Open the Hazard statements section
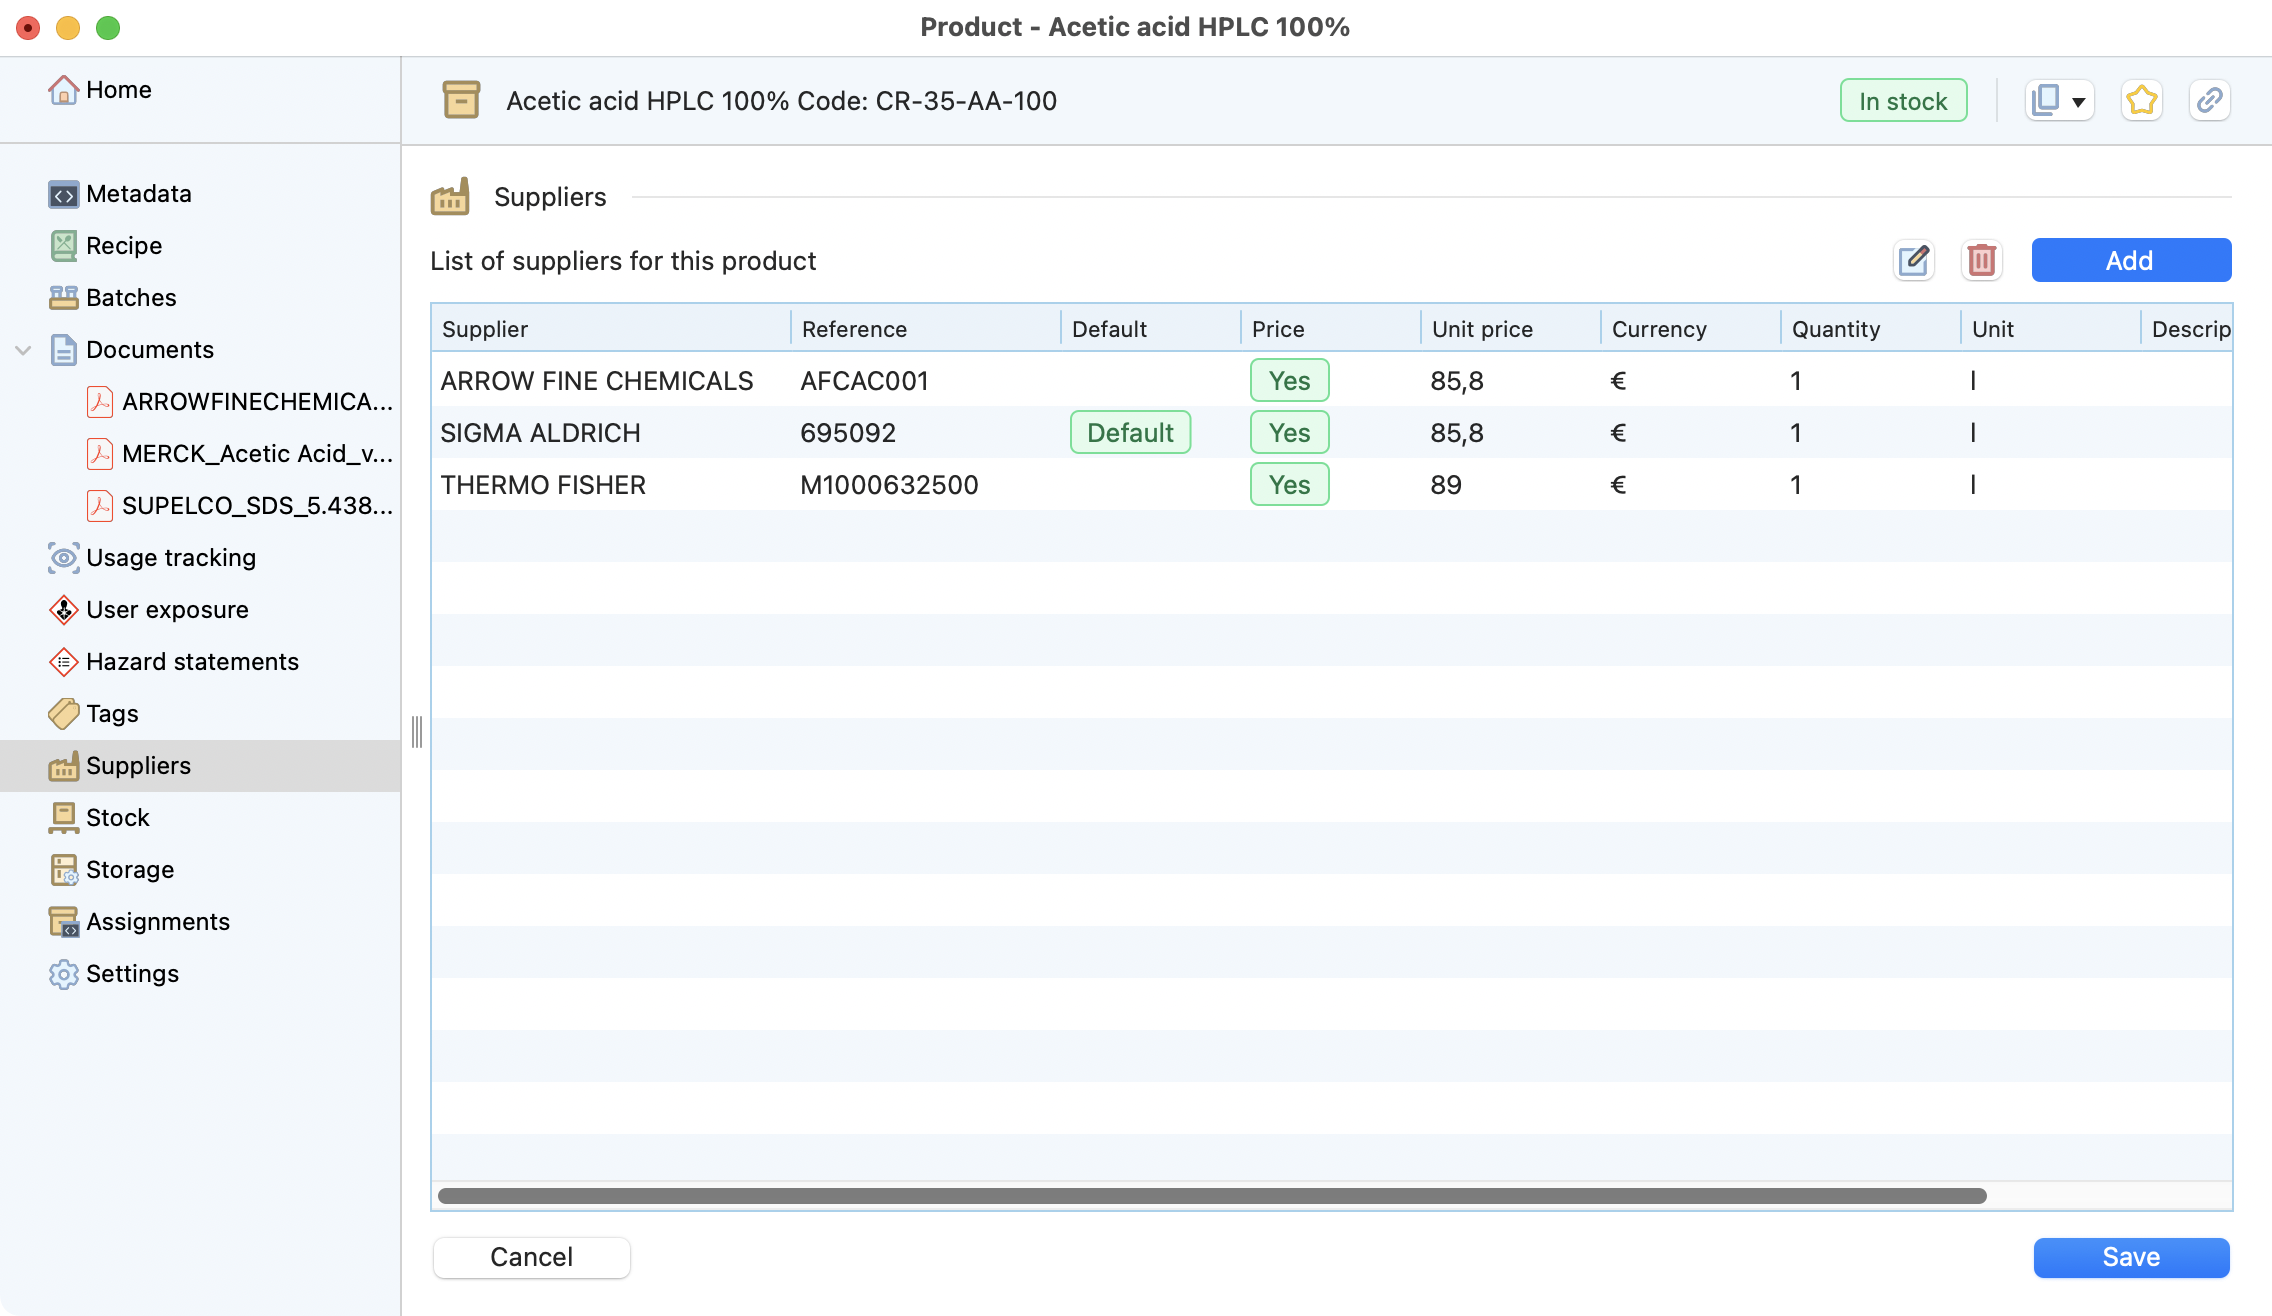 192,662
